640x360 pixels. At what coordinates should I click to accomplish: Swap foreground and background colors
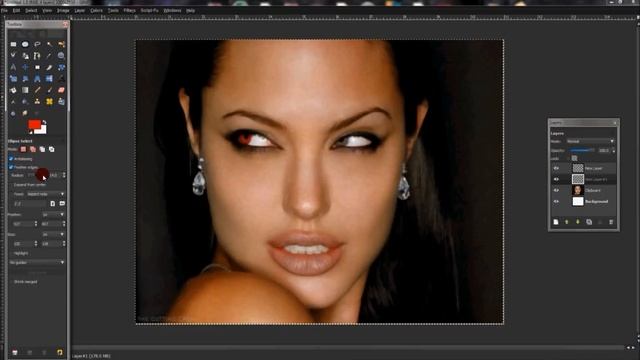click(x=45, y=122)
